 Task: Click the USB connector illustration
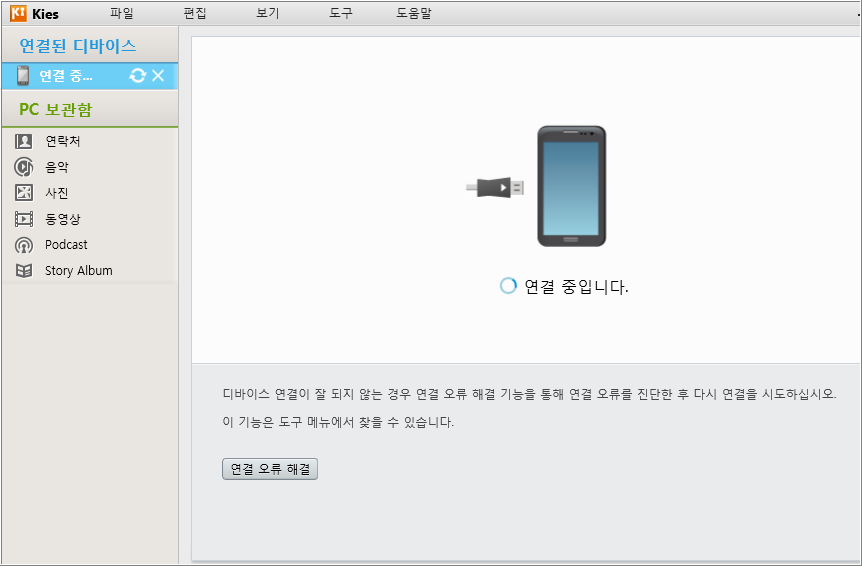click(x=495, y=187)
